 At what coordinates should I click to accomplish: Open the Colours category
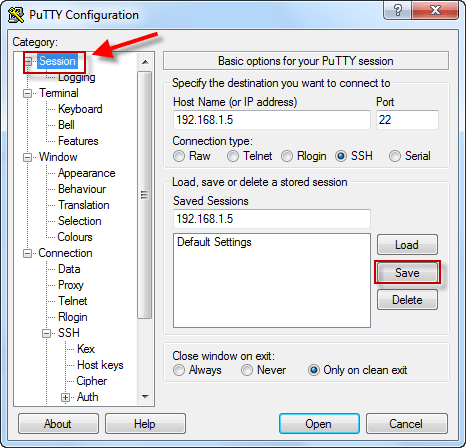tap(75, 237)
